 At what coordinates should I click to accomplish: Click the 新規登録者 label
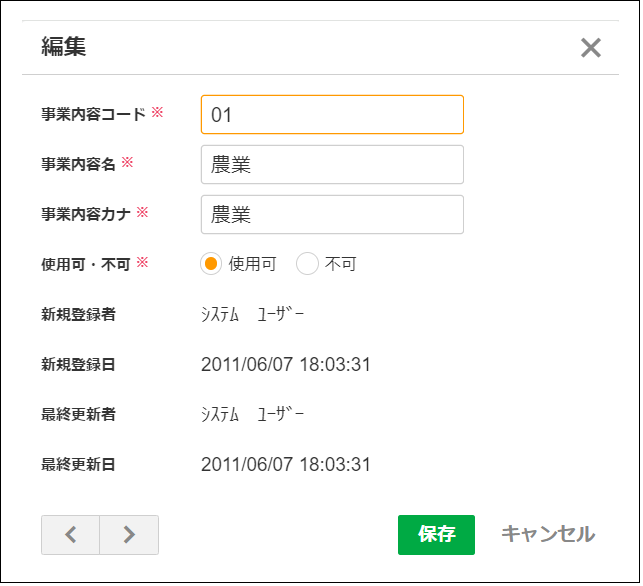pos(78,314)
